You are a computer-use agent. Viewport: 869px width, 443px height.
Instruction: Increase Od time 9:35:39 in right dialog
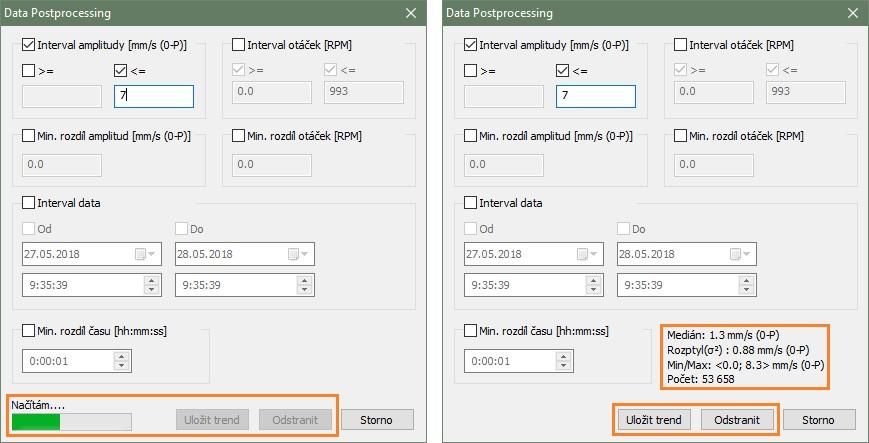click(593, 280)
